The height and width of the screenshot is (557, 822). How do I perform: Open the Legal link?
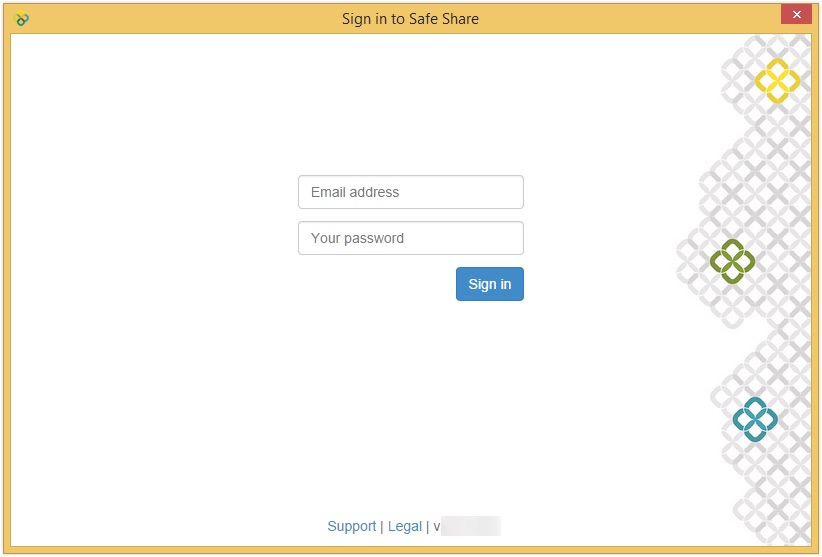click(405, 526)
